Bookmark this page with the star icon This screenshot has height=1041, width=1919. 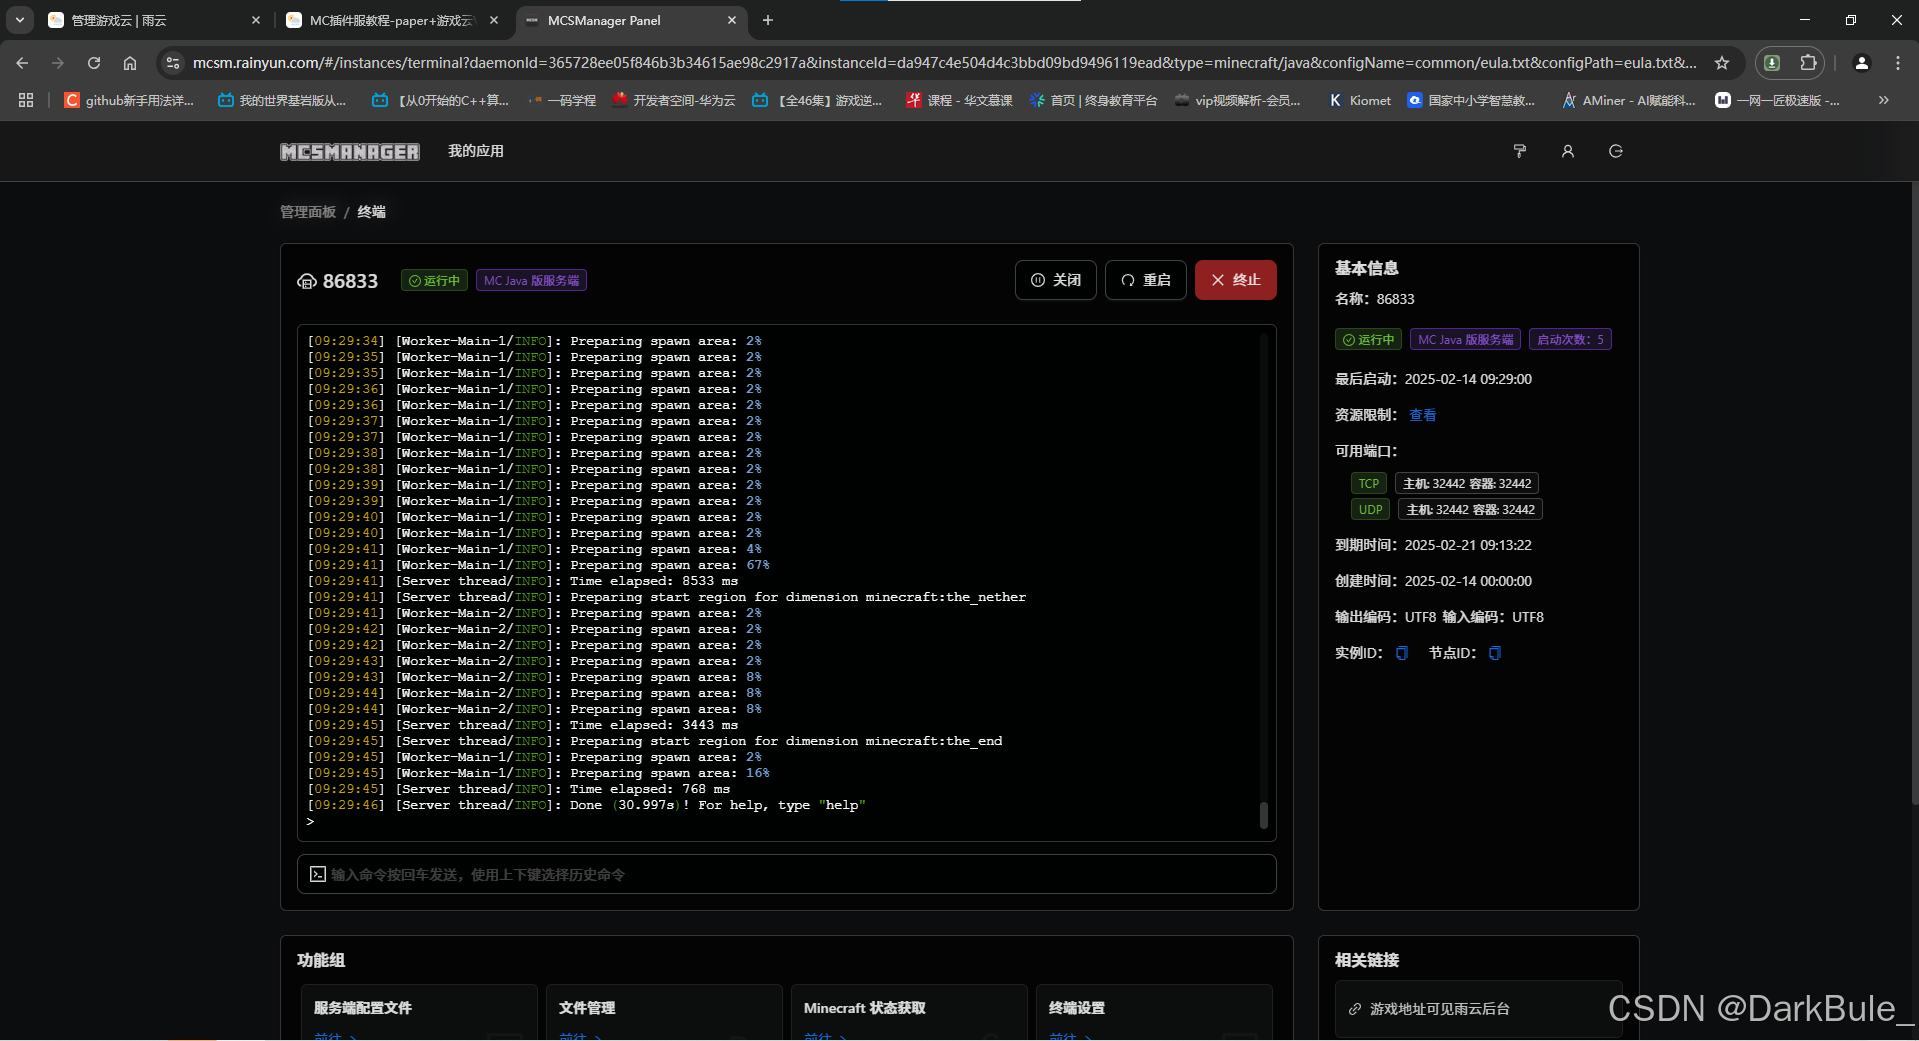tap(1721, 63)
